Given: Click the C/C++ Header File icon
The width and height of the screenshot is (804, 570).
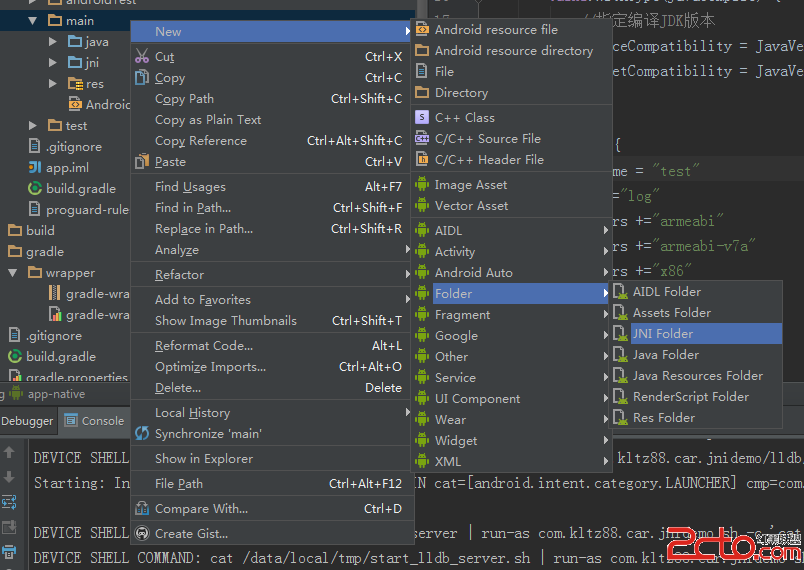Looking at the screenshot, I should pyautogui.click(x=422, y=159).
